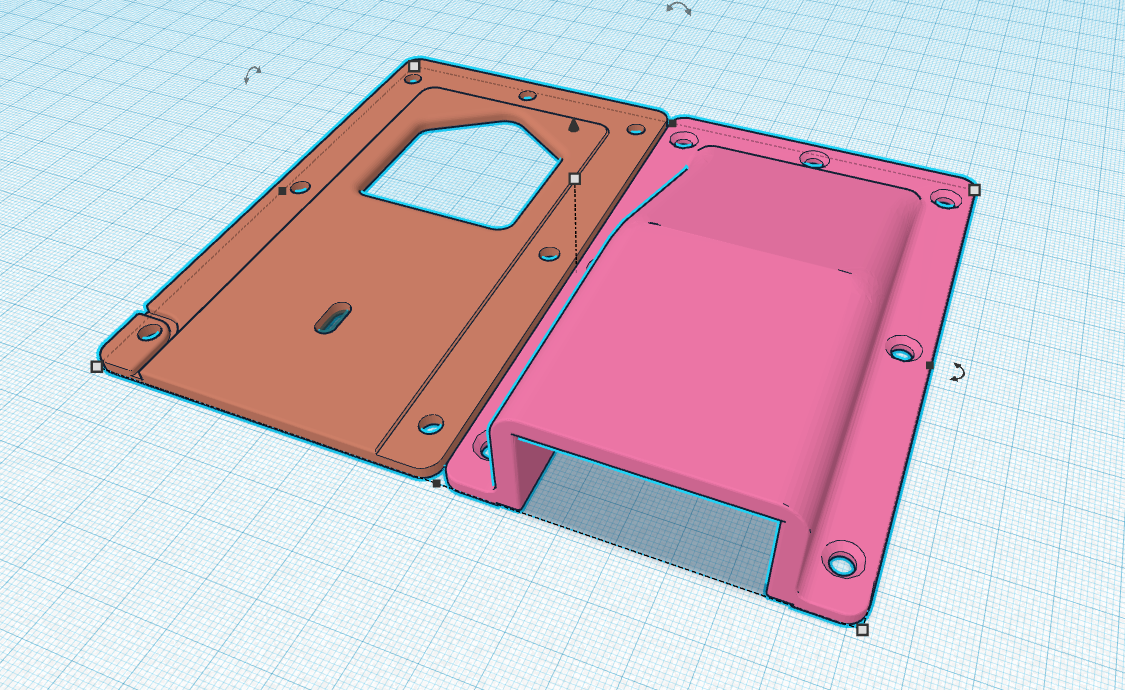Viewport: 1125px width, 690px height.
Task: Click black midpoint handle on orange plate's left edge
Action: coord(282,190)
